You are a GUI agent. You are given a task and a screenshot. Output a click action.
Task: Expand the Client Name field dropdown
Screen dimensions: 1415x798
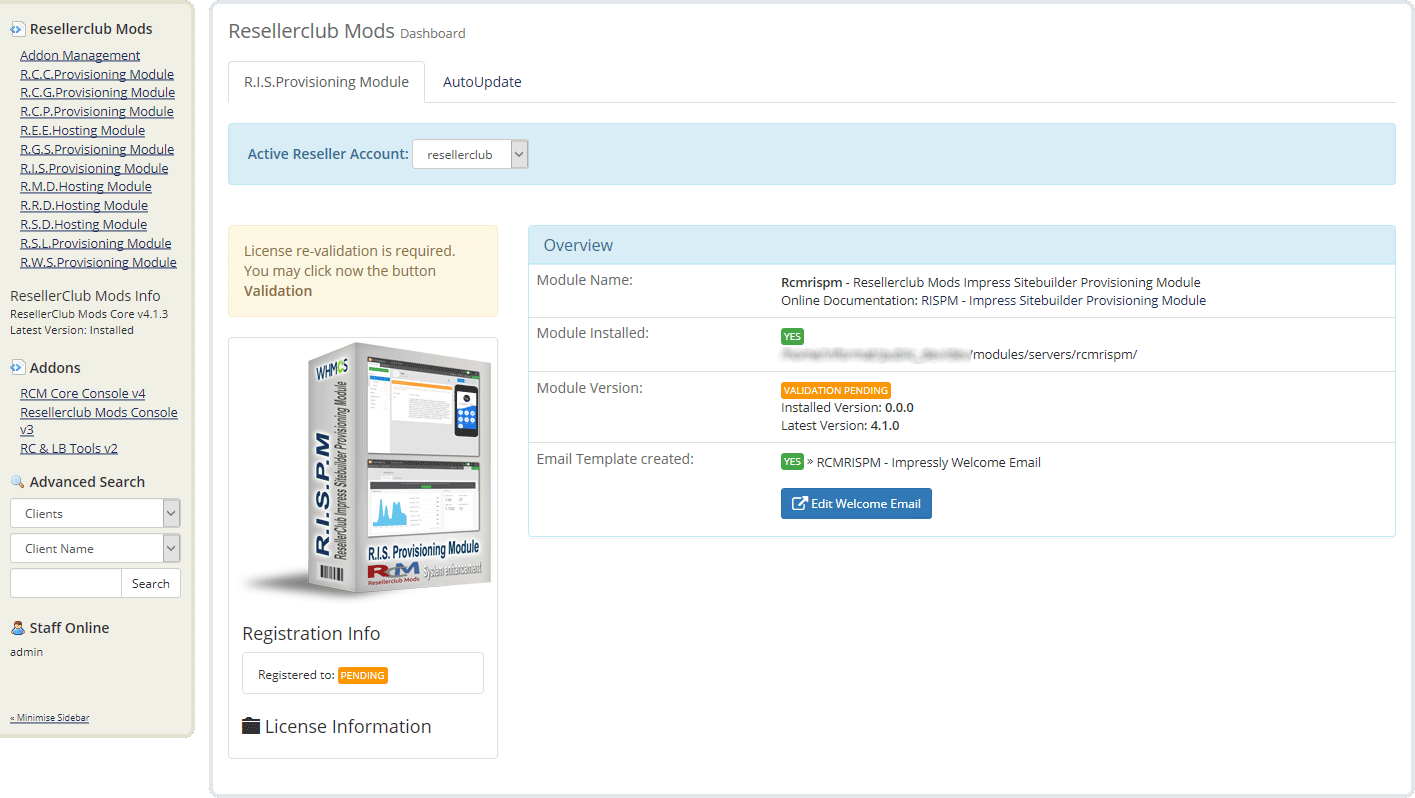click(x=95, y=548)
